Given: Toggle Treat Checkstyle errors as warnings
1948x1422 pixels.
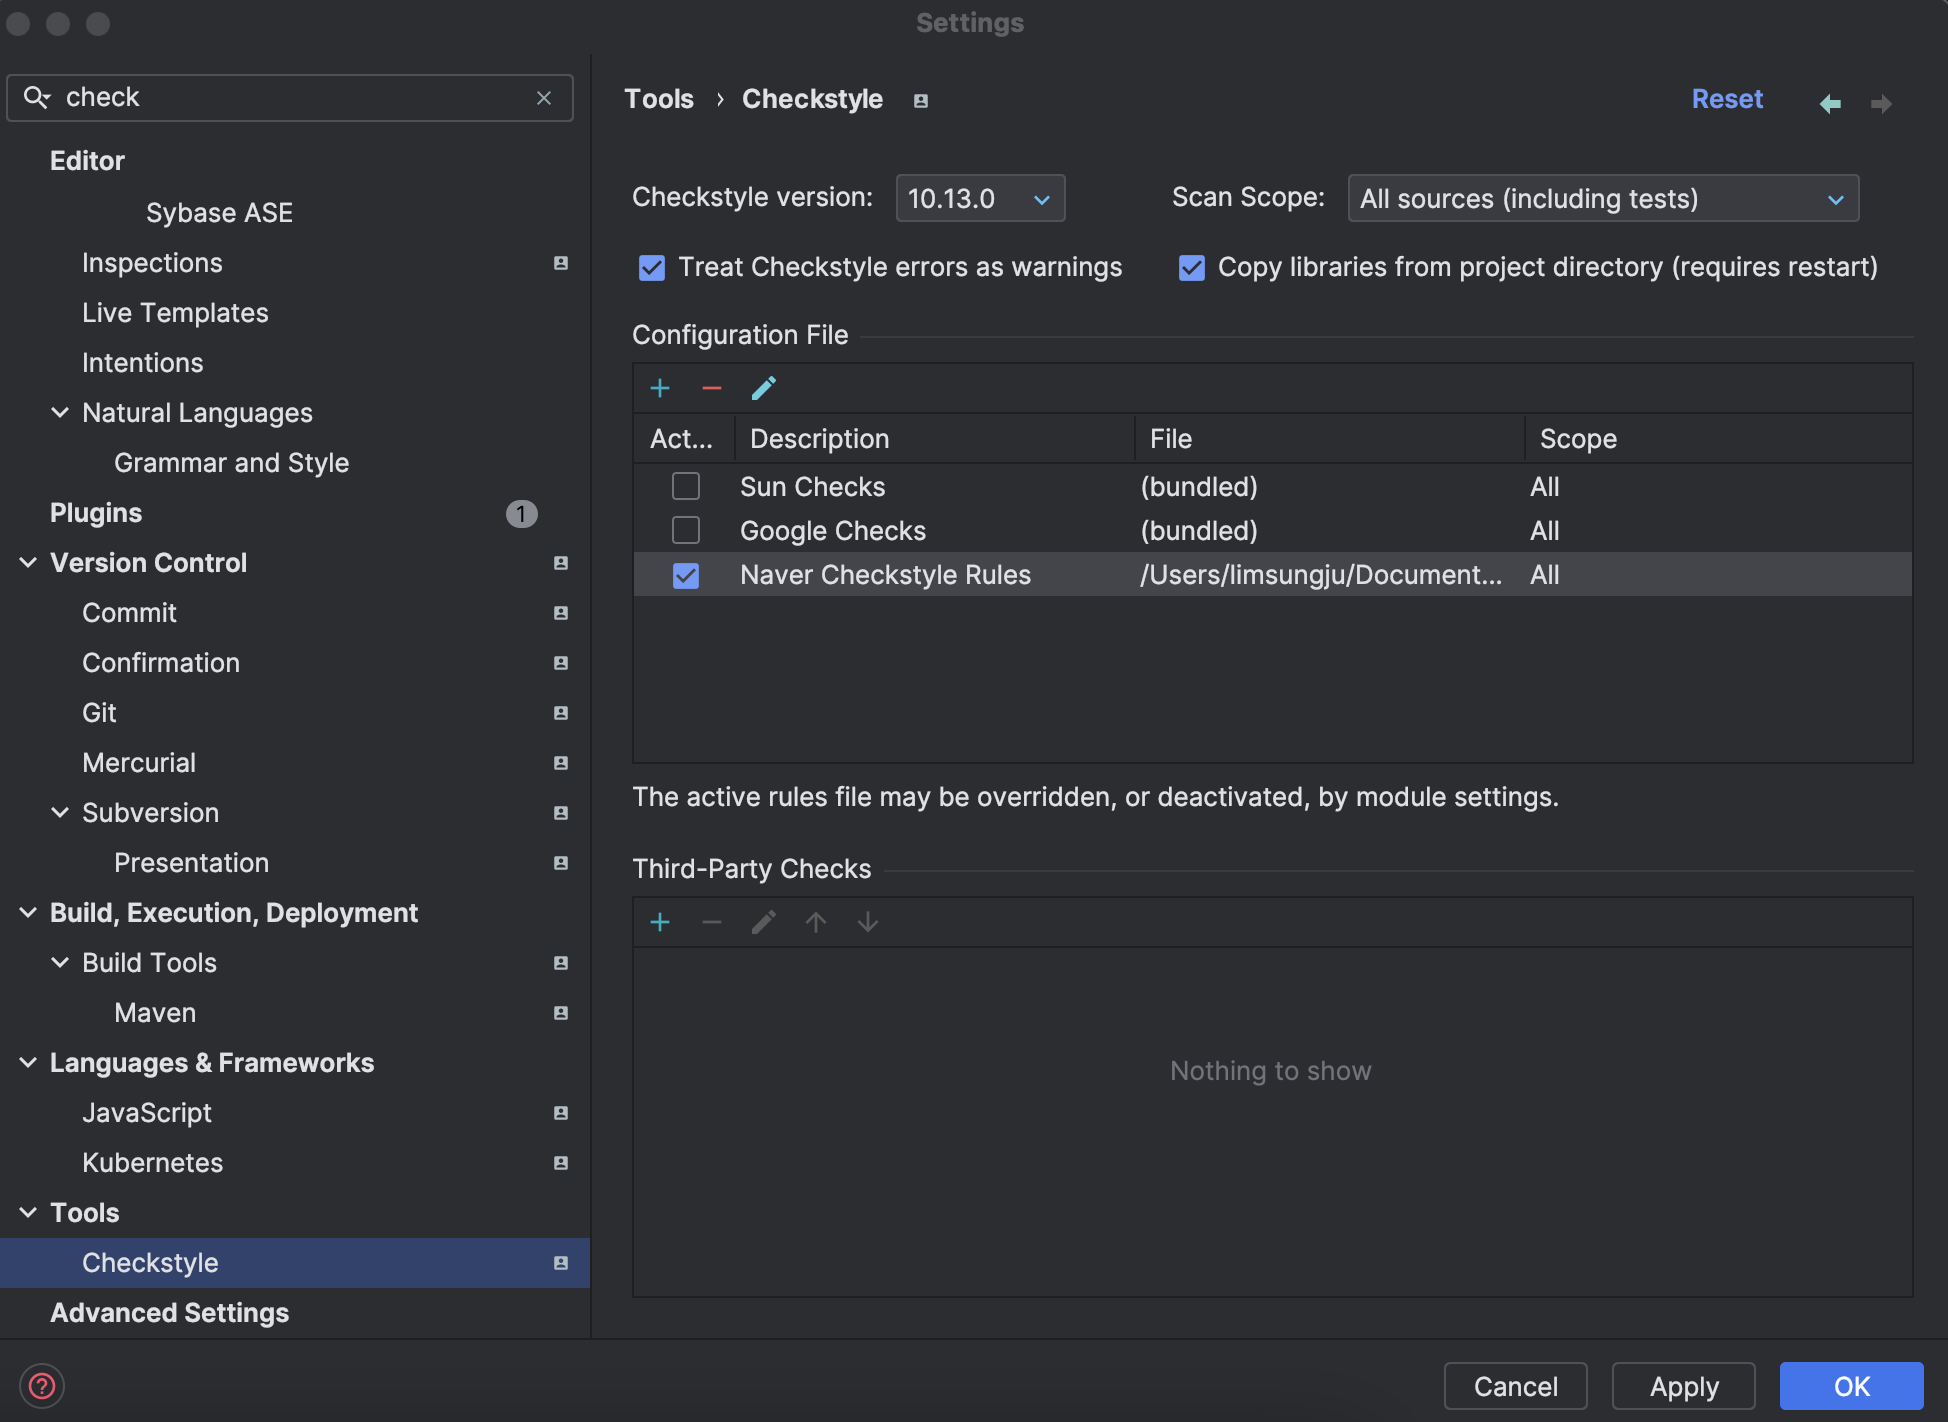Looking at the screenshot, I should tap(652, 268).
